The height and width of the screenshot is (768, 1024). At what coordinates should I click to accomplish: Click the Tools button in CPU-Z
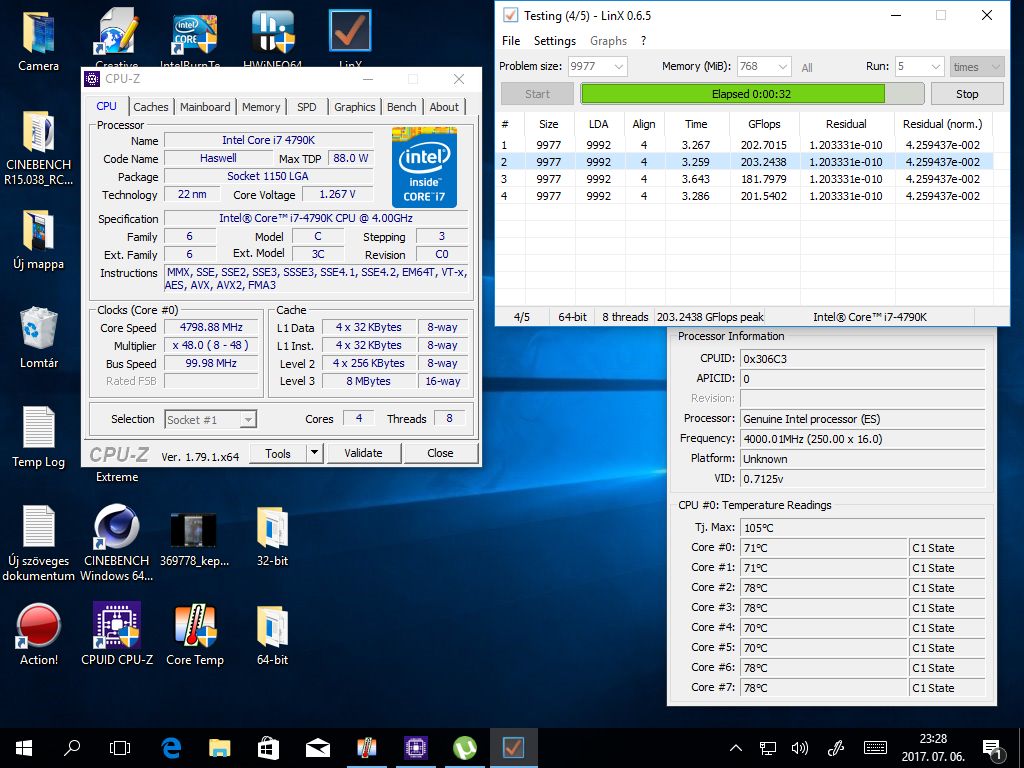pyautogui.click(x=278, y=453)
